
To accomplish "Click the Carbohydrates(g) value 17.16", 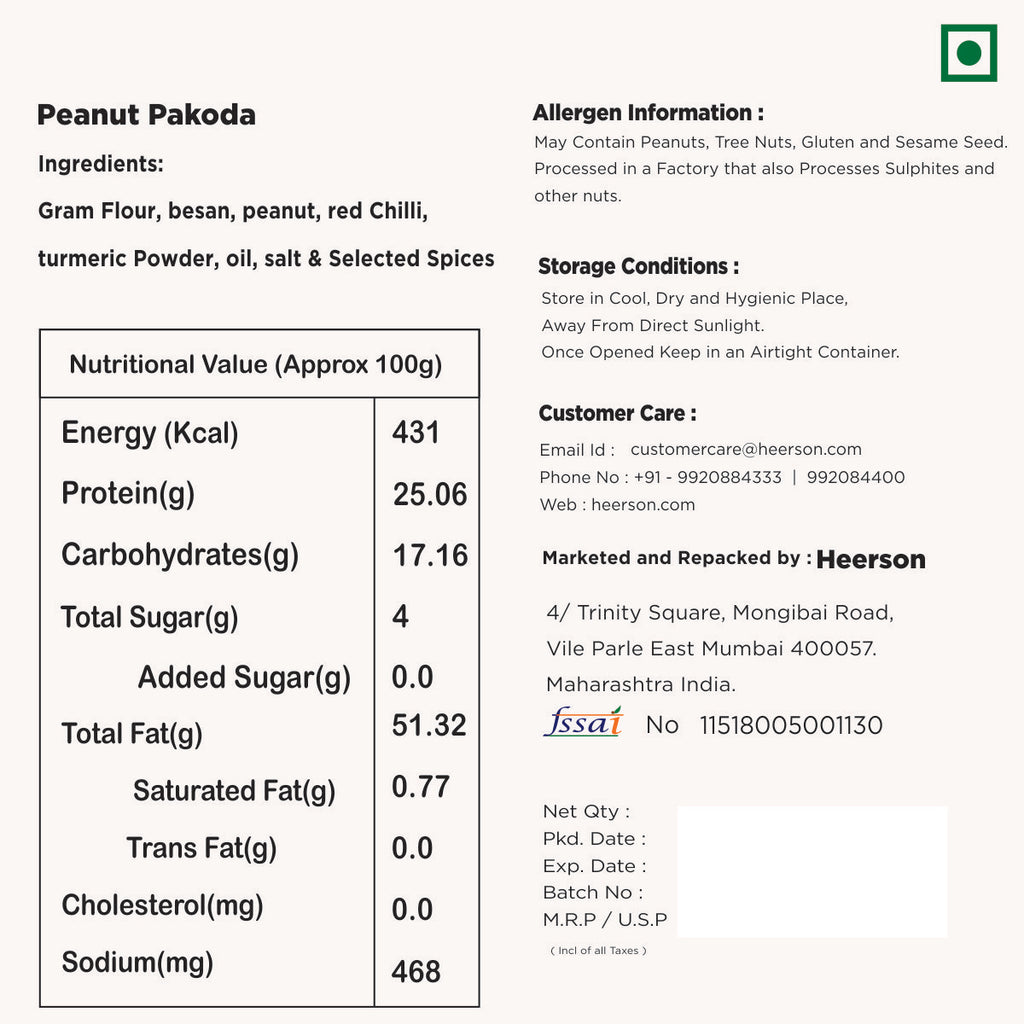I will pyautogui.click(x=430, y=556).
